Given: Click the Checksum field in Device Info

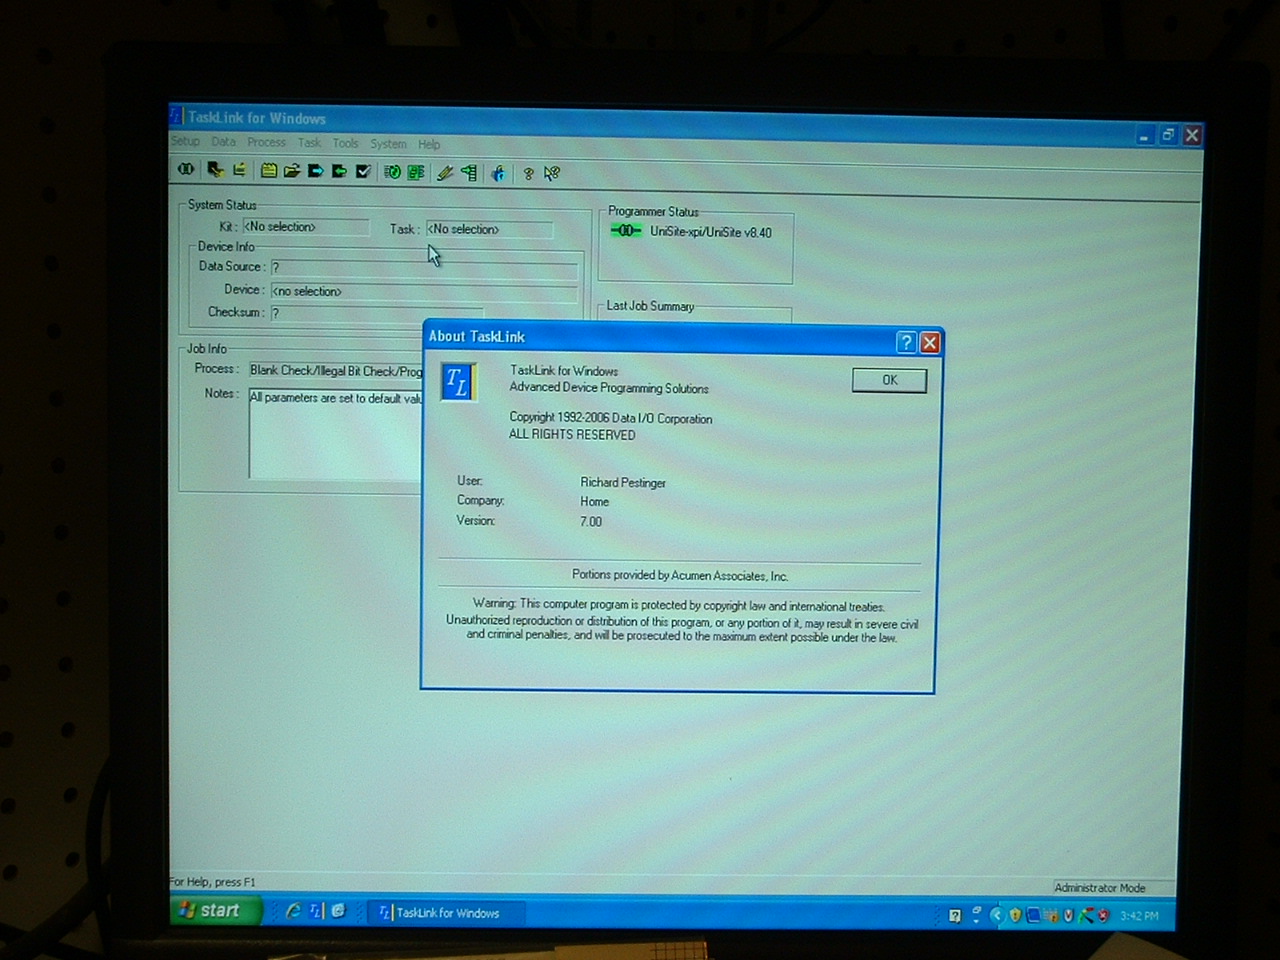Looking at the screenshot, I should point(376,313).
